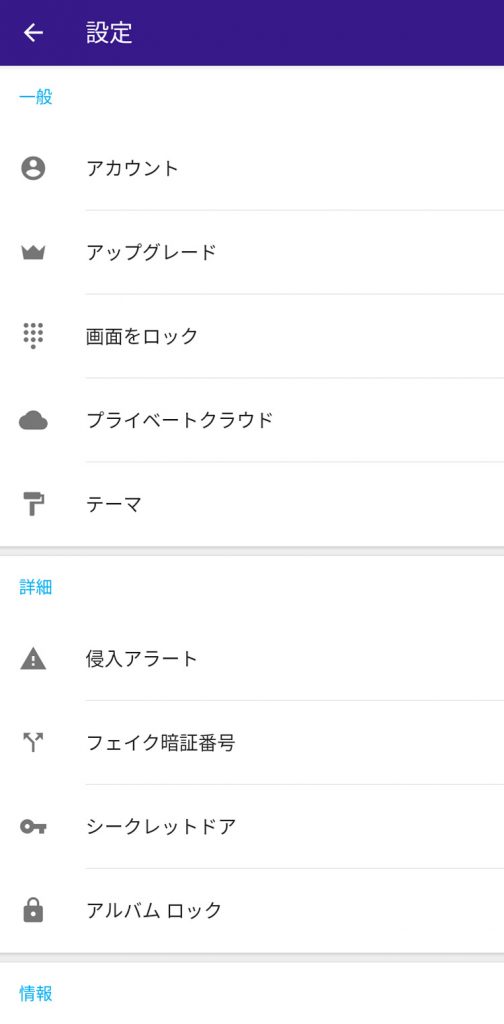This screenshot has height=1024, width=504.
Task: Open シークレットドア option
Action: pos(252,826)
